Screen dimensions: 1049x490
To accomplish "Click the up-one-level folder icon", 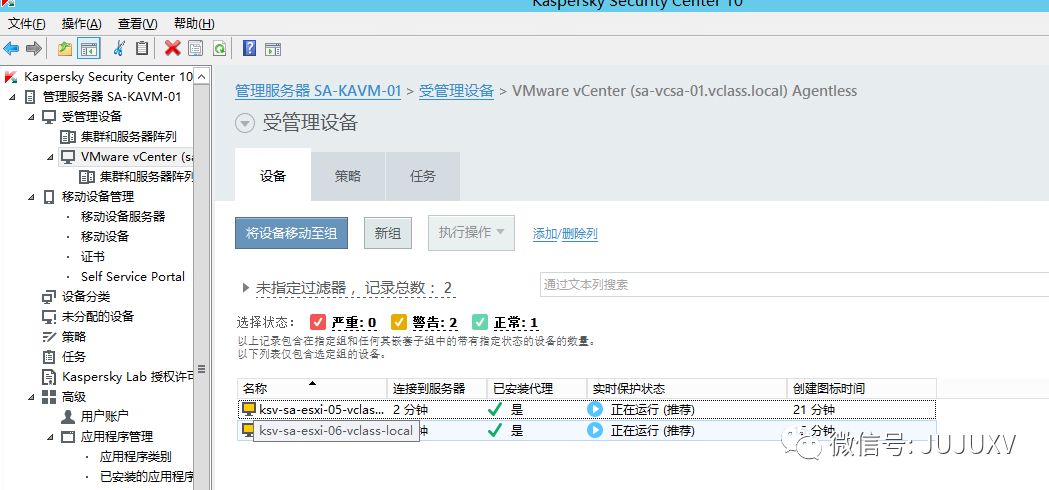I will point(65,48).
